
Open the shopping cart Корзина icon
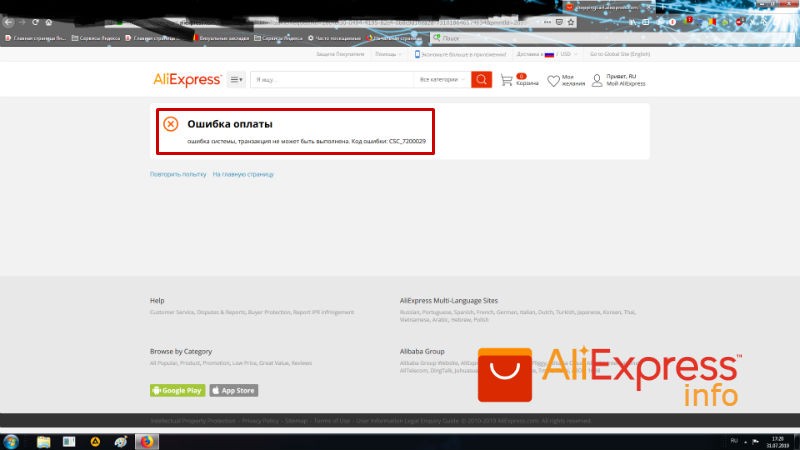point(519,80)
